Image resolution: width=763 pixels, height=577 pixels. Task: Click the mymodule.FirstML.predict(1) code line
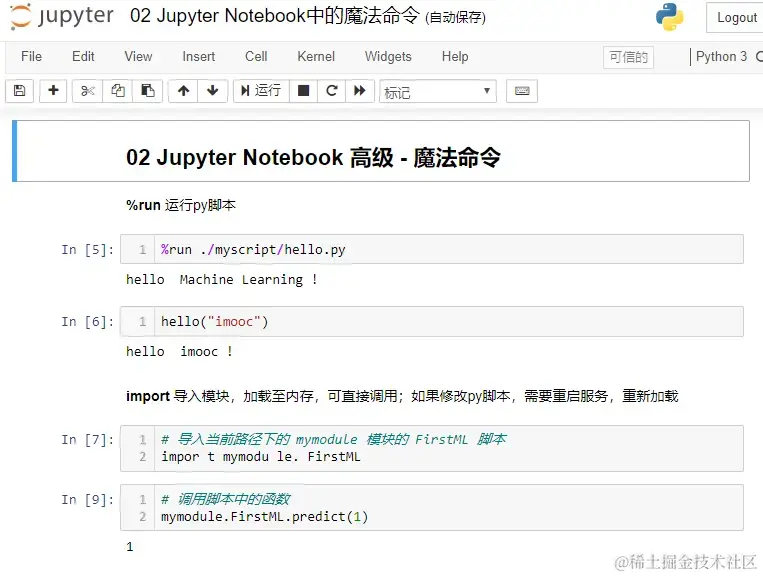(x=264, y=517)
